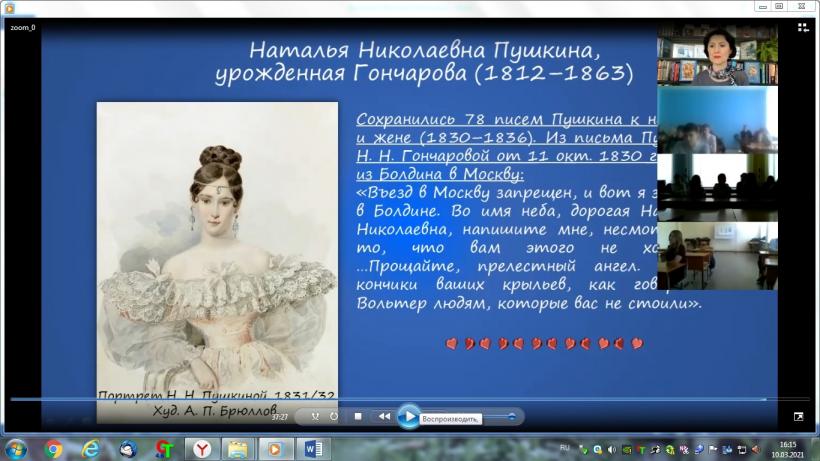Click the 'Воспроизводить' tooltip label
This screenshot has height=461, width=820.
pyautogui.click(x=450, y=419)
